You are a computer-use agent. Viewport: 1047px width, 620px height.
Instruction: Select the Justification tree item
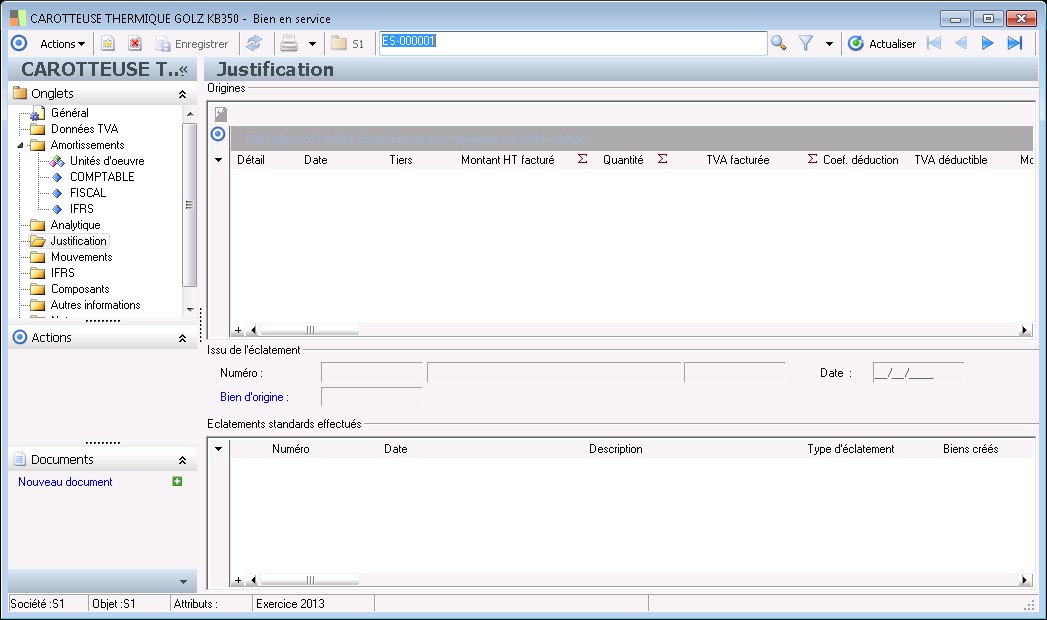pos(78,241)
